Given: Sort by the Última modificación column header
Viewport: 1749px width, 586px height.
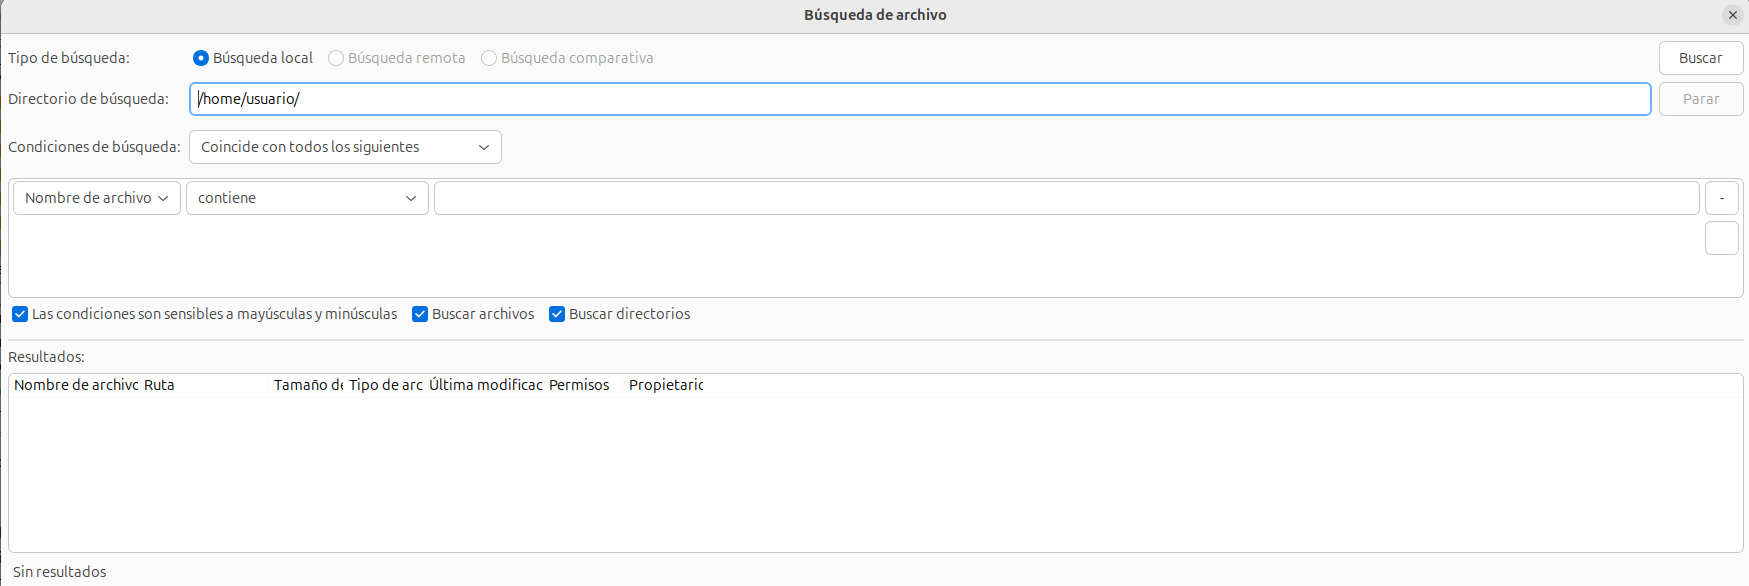Looking at the screenshot, I should pyautogui.click(x=486, y=385).
